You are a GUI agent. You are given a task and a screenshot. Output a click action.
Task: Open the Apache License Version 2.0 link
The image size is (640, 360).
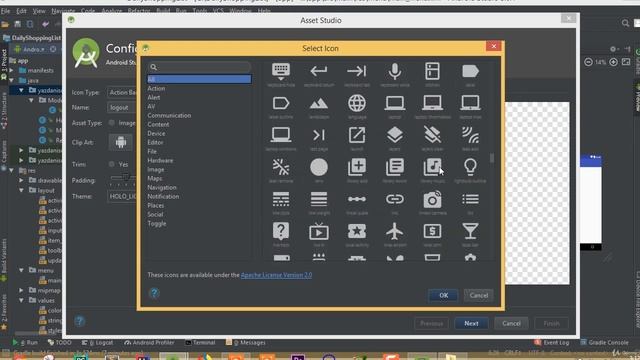[276, 275]
